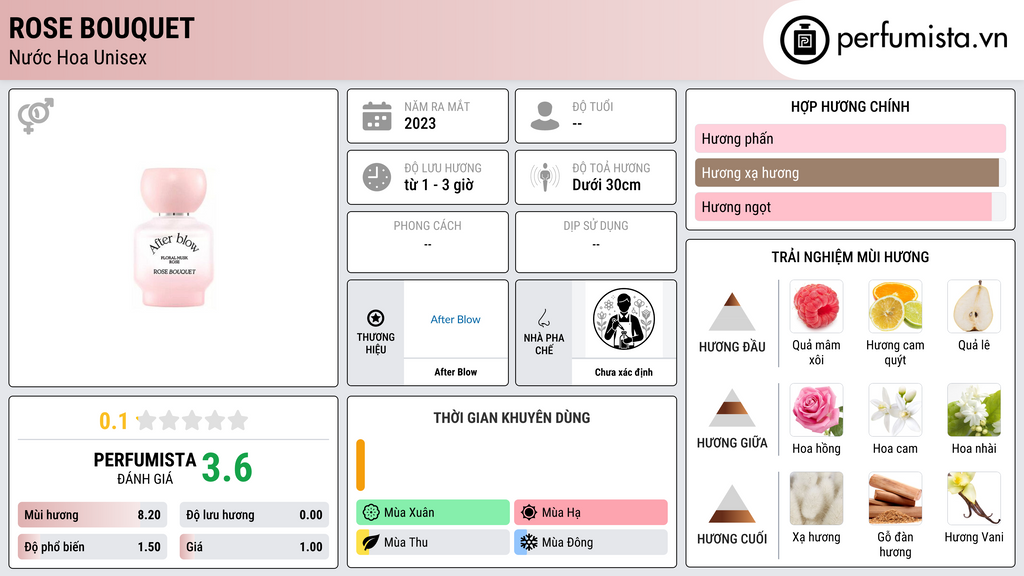Click the Mùa Hạ season bar
Image resolution: width=1024 pixels, height=576 pixels.
[591, 513]
